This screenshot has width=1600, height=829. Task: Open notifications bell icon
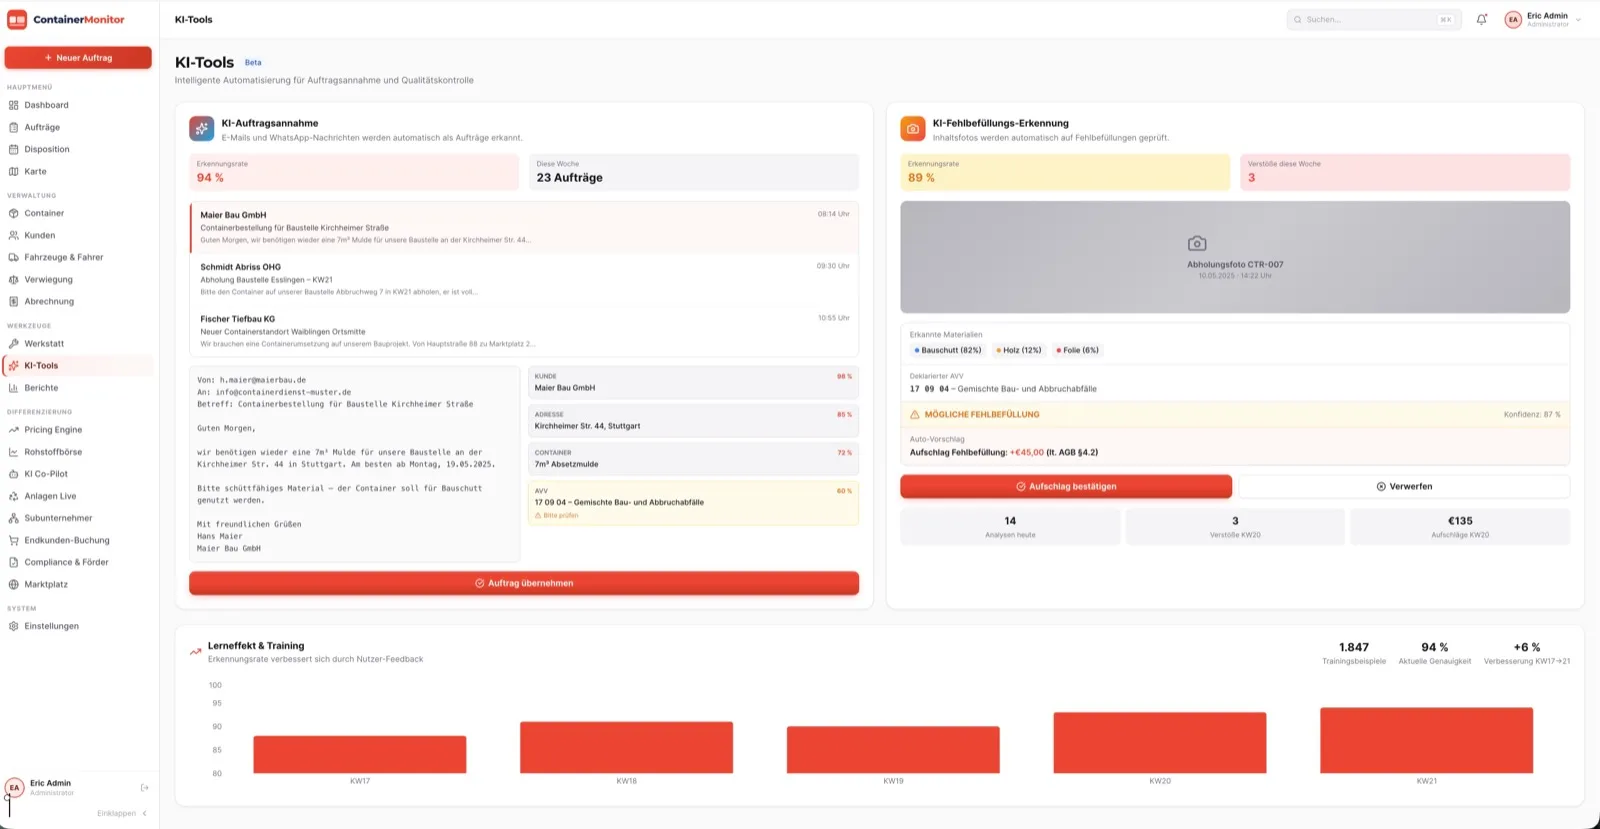tap(1481, 19)
